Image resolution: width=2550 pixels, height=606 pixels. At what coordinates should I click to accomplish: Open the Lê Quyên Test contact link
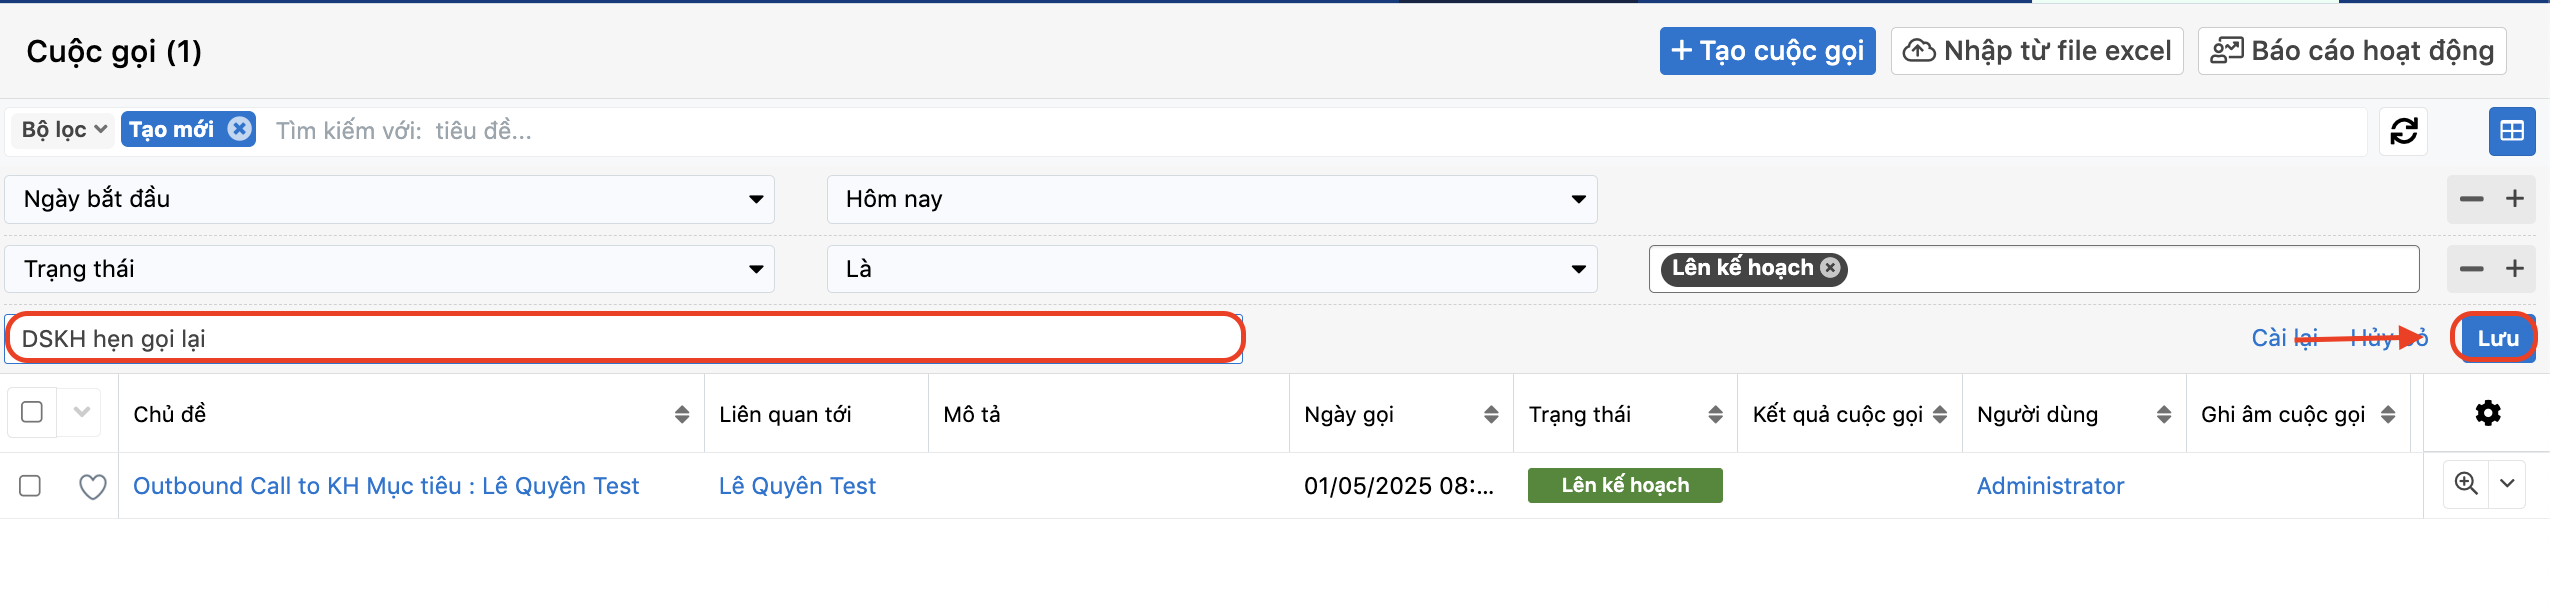coord(797,486)
